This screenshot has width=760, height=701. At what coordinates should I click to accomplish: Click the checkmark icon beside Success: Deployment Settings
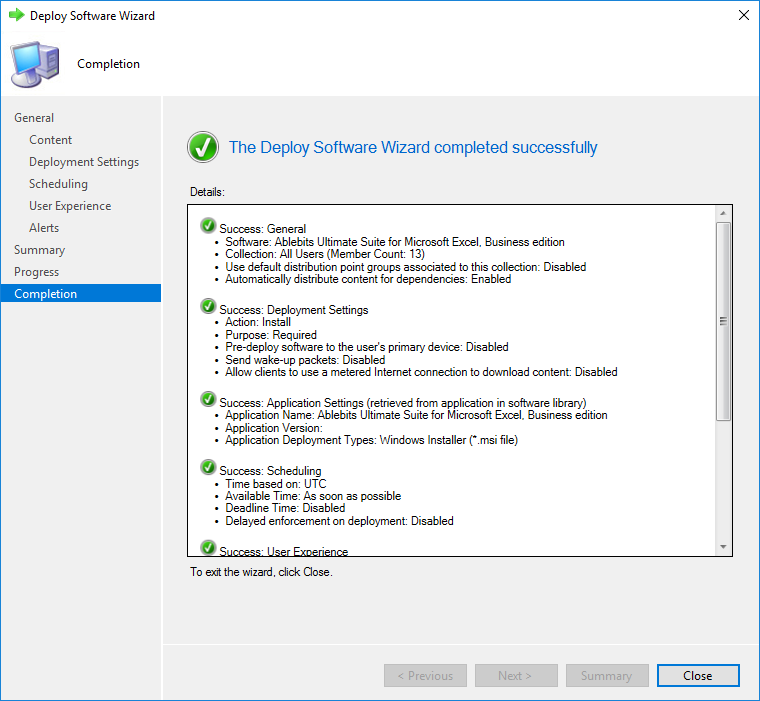(208, 306)
